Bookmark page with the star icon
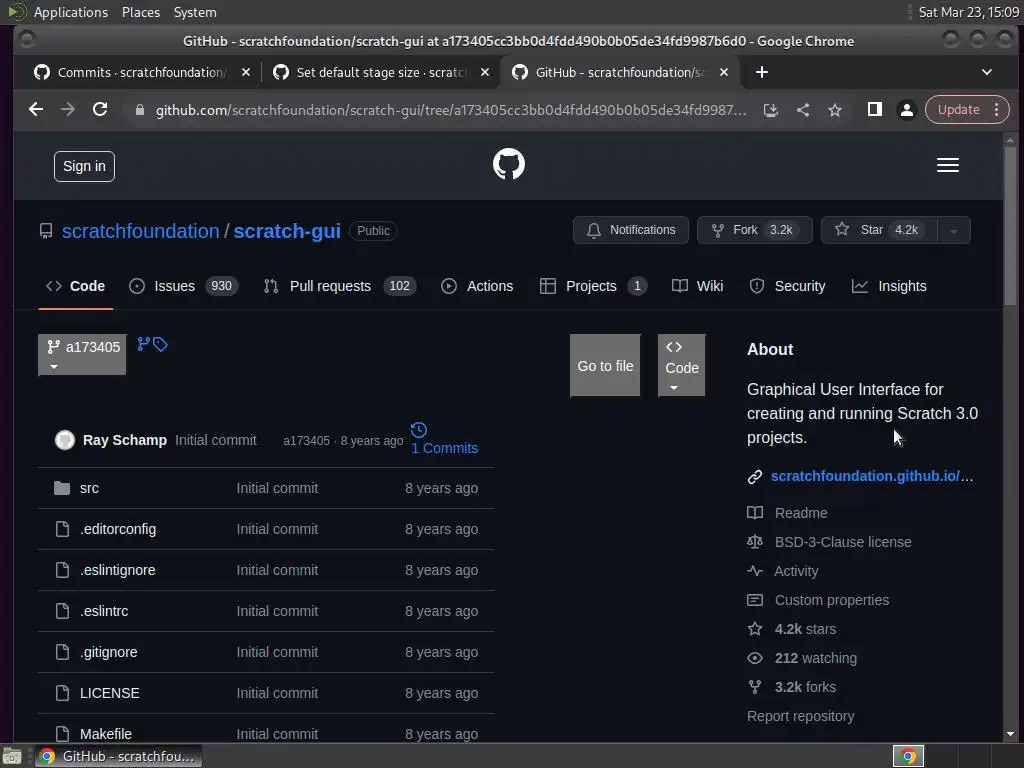The width and height of the screenshot is (1024, 768). click(835, 110)
